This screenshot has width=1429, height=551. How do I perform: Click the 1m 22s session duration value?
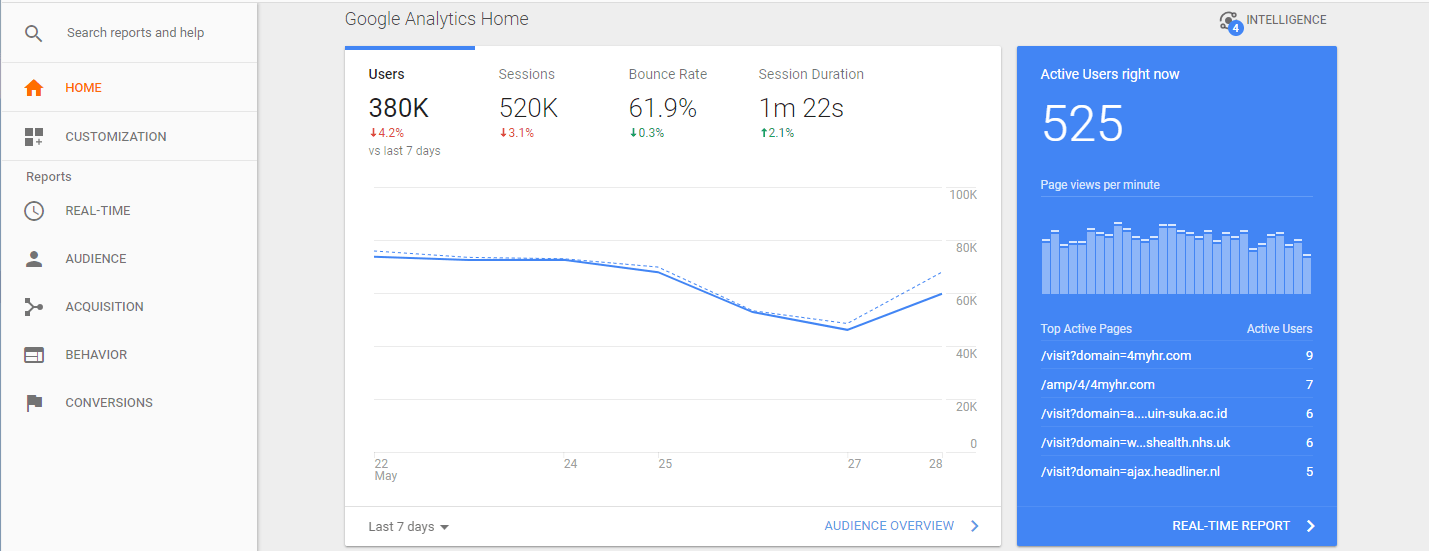[801, 108]
